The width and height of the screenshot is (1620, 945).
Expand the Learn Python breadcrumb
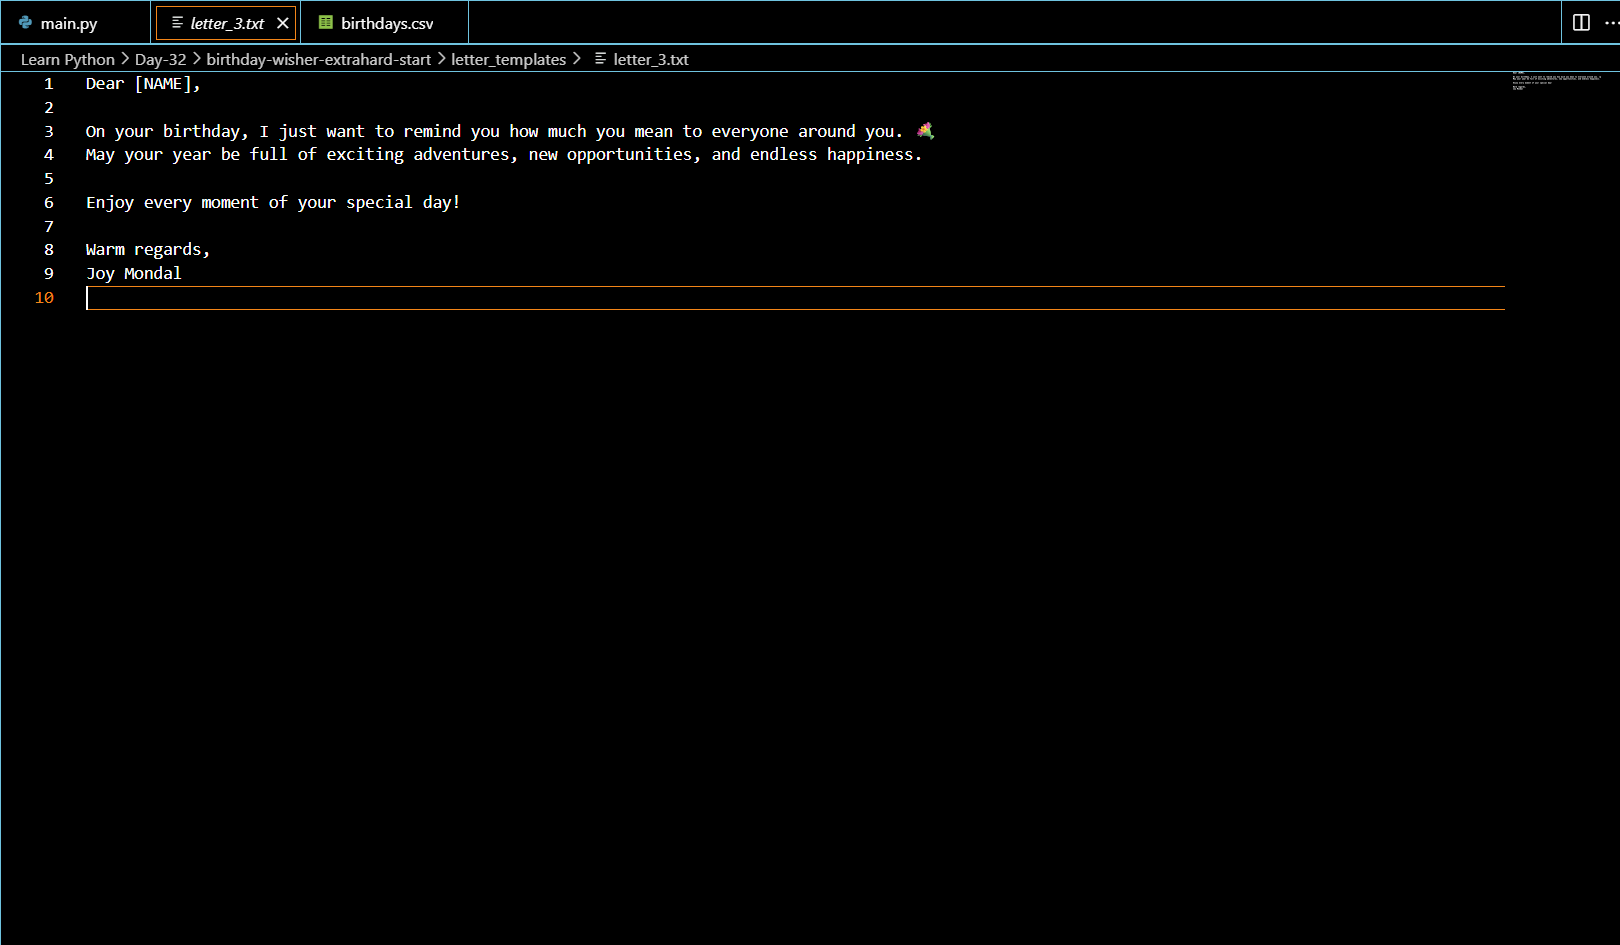coord(67,59)
